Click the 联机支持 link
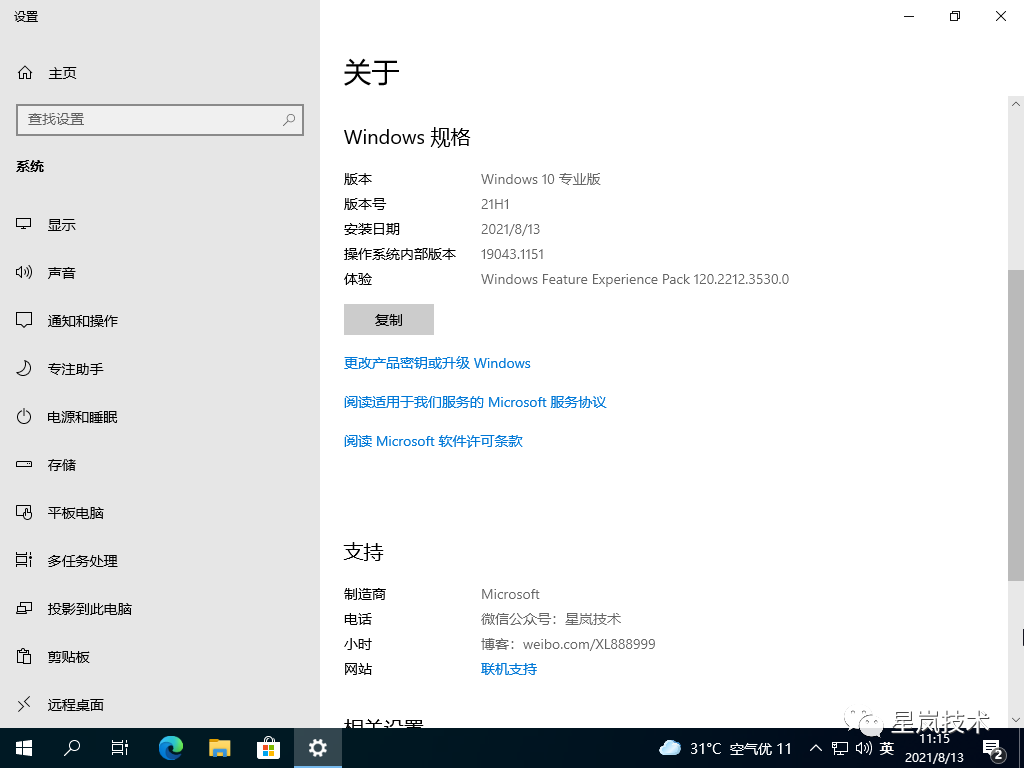 tap(508, 669)
